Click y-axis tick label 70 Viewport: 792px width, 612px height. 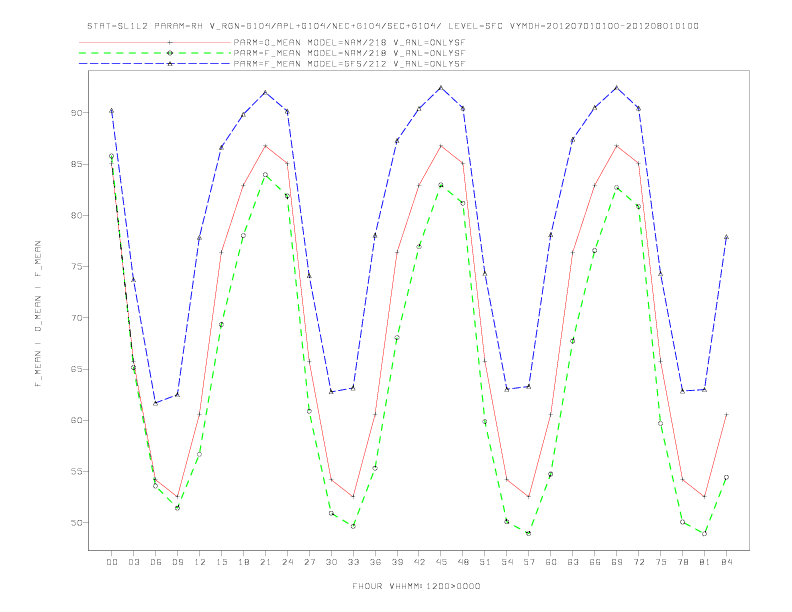pyautogui.click(x=76, y=318)
